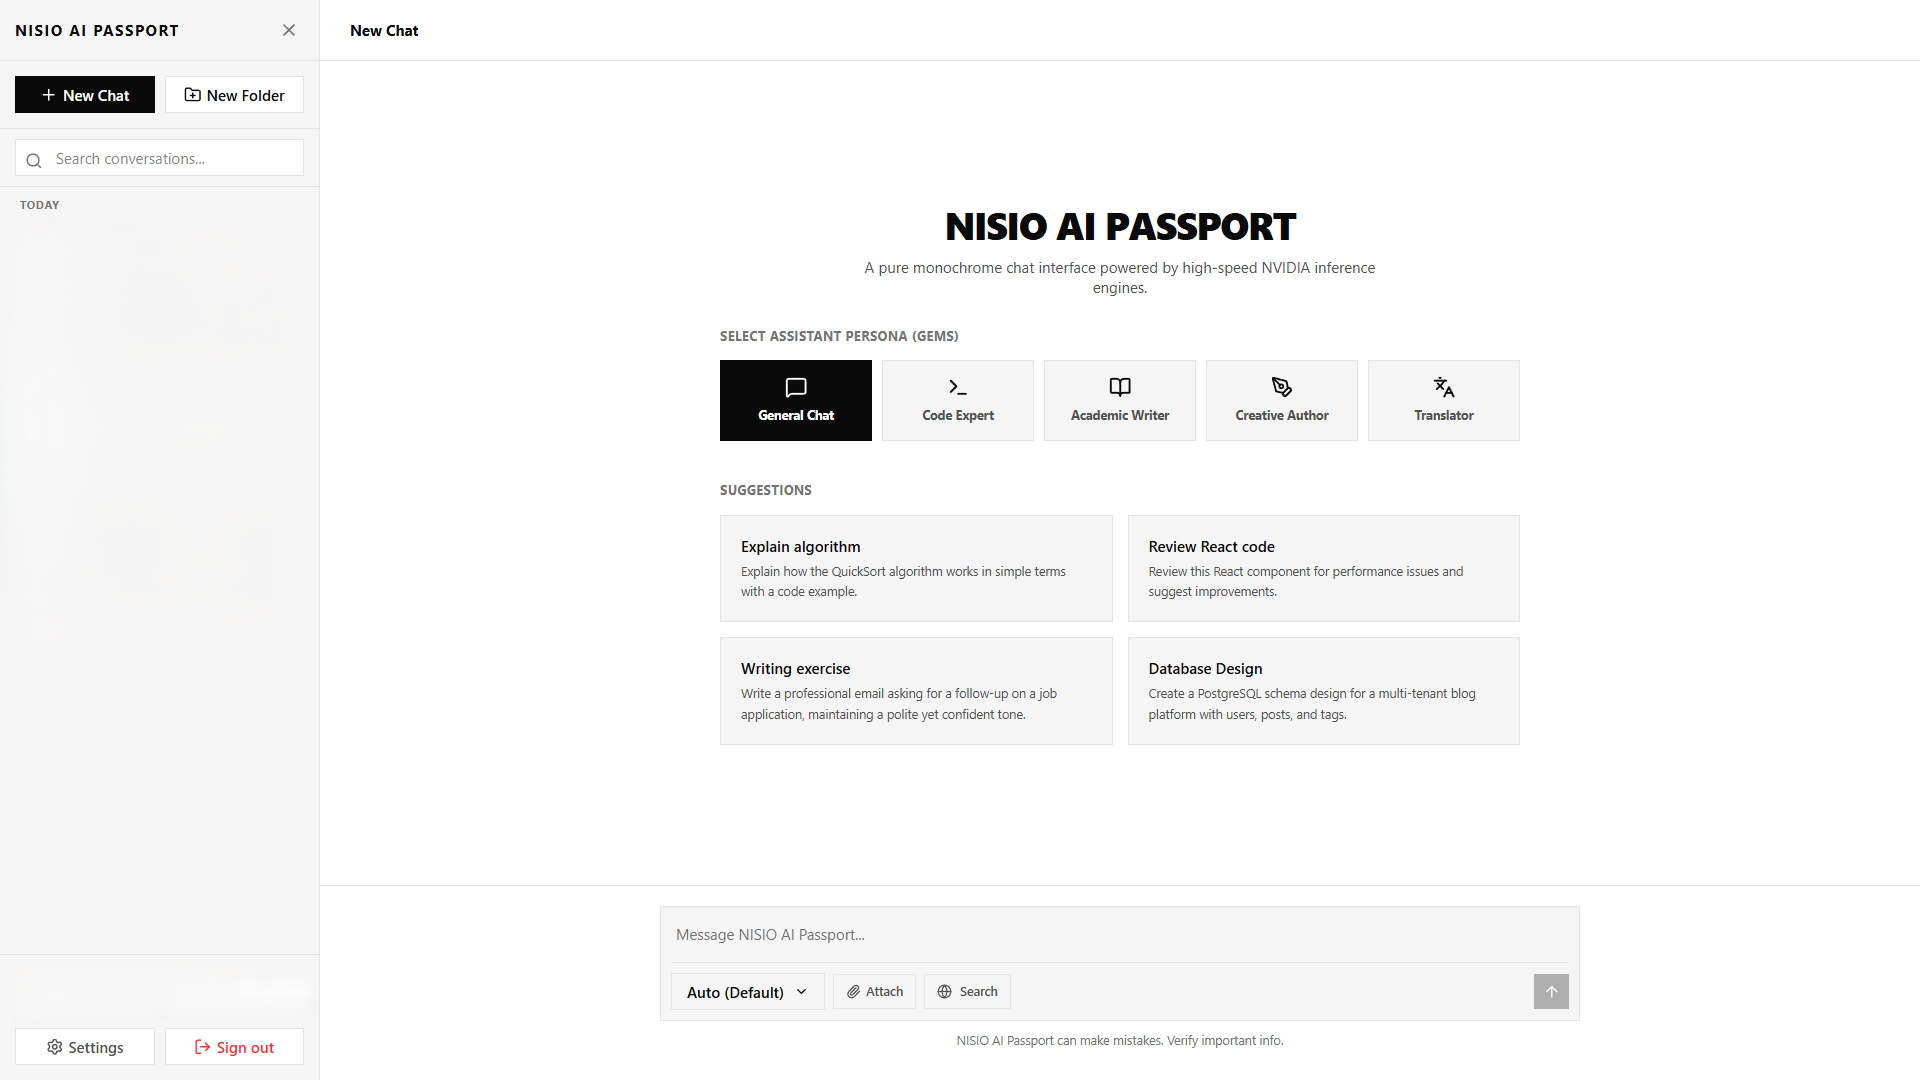Select the Academic Writer persona

[x=1120, y=400]
